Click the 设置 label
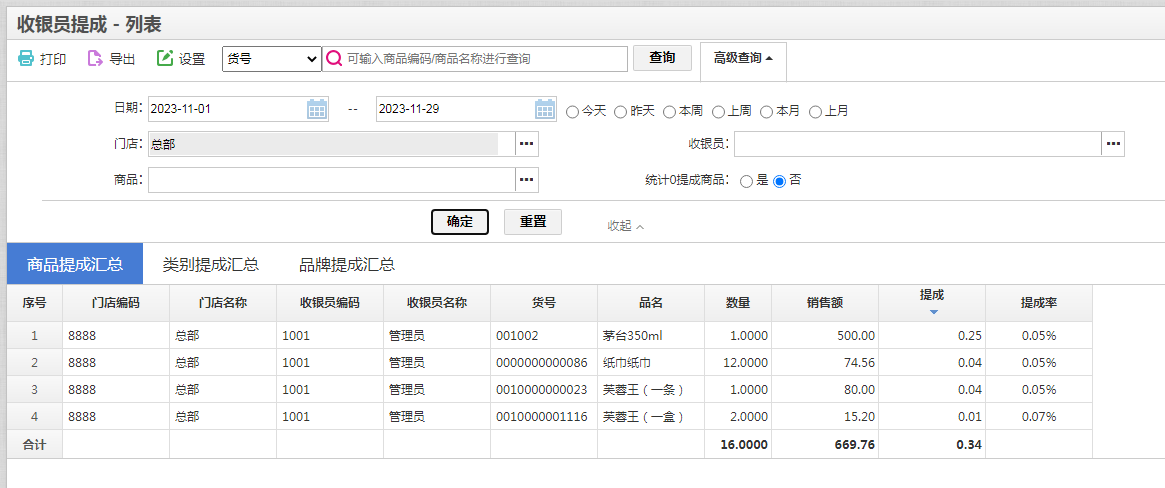This screenshot has width=1165, height=488. point(192,59)
